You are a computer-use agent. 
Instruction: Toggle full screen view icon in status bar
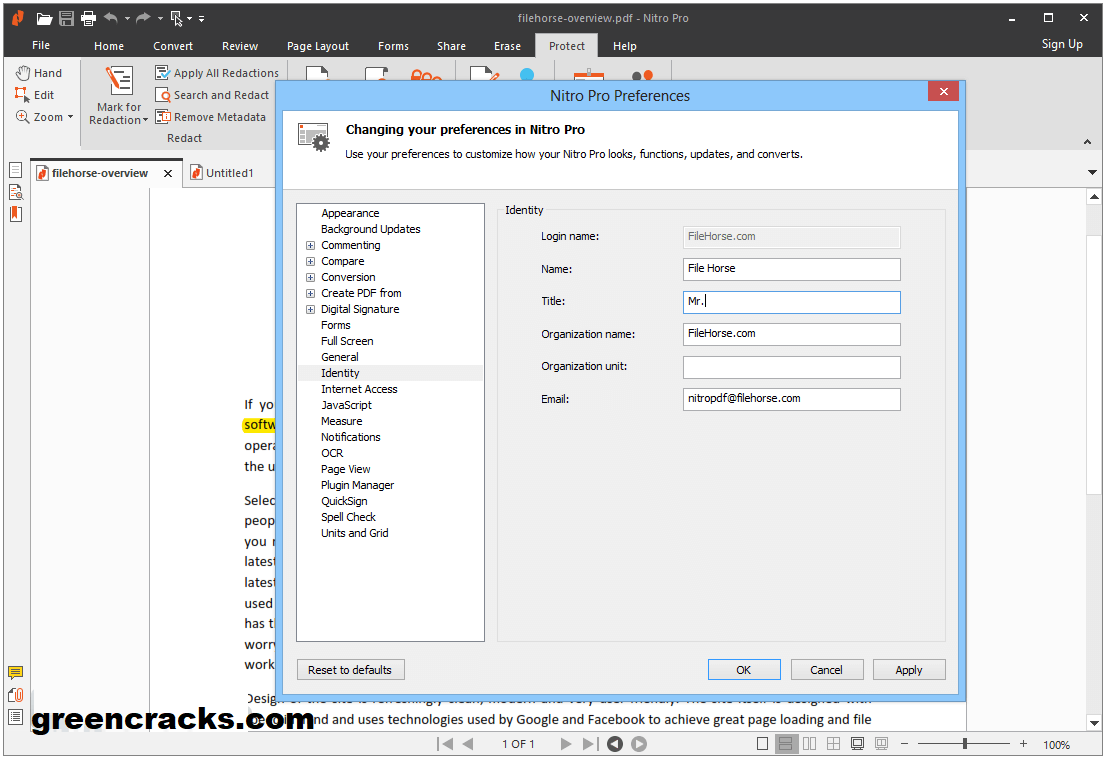pyautogui.click(x=858, y=743)
